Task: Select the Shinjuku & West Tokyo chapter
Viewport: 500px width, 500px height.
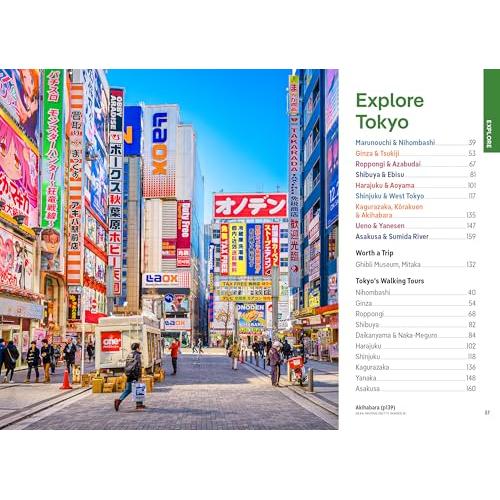Action: pos(415,196)
